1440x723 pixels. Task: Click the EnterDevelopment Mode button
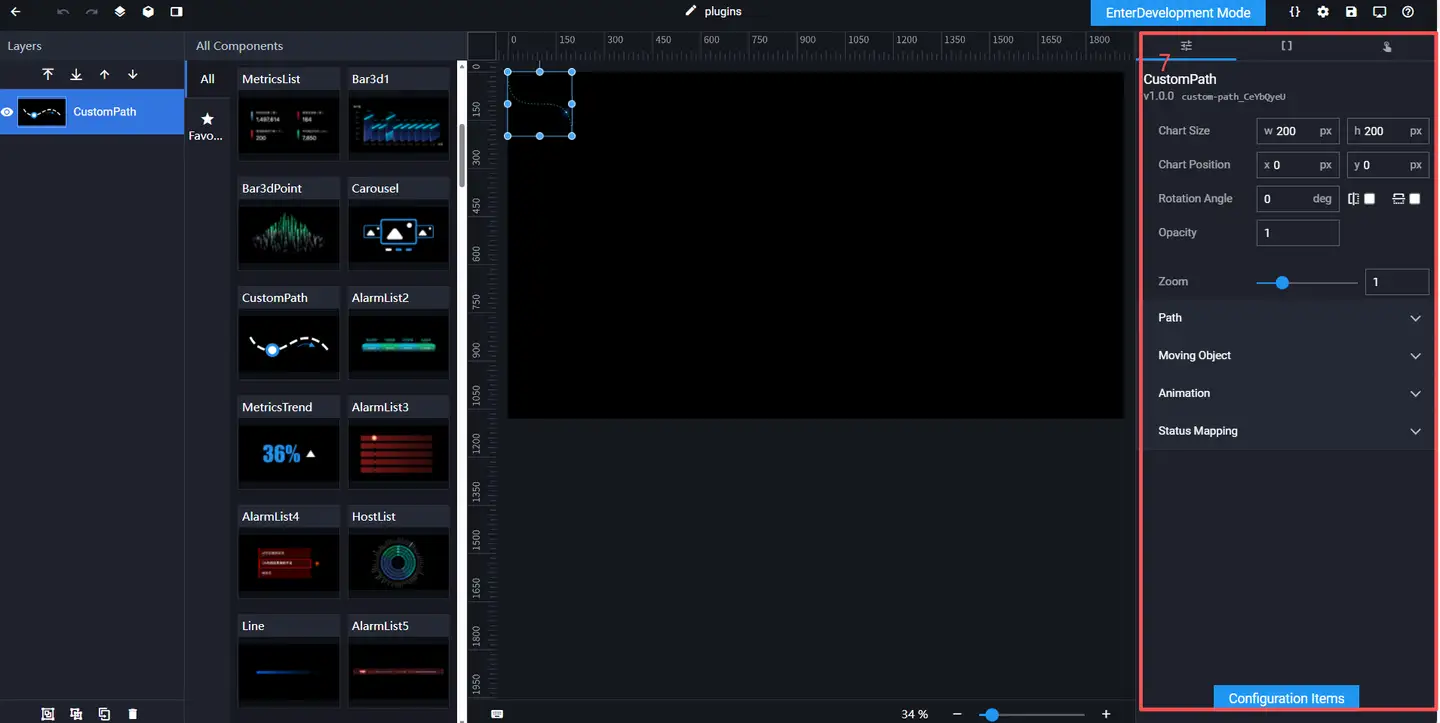point(1177,13)
